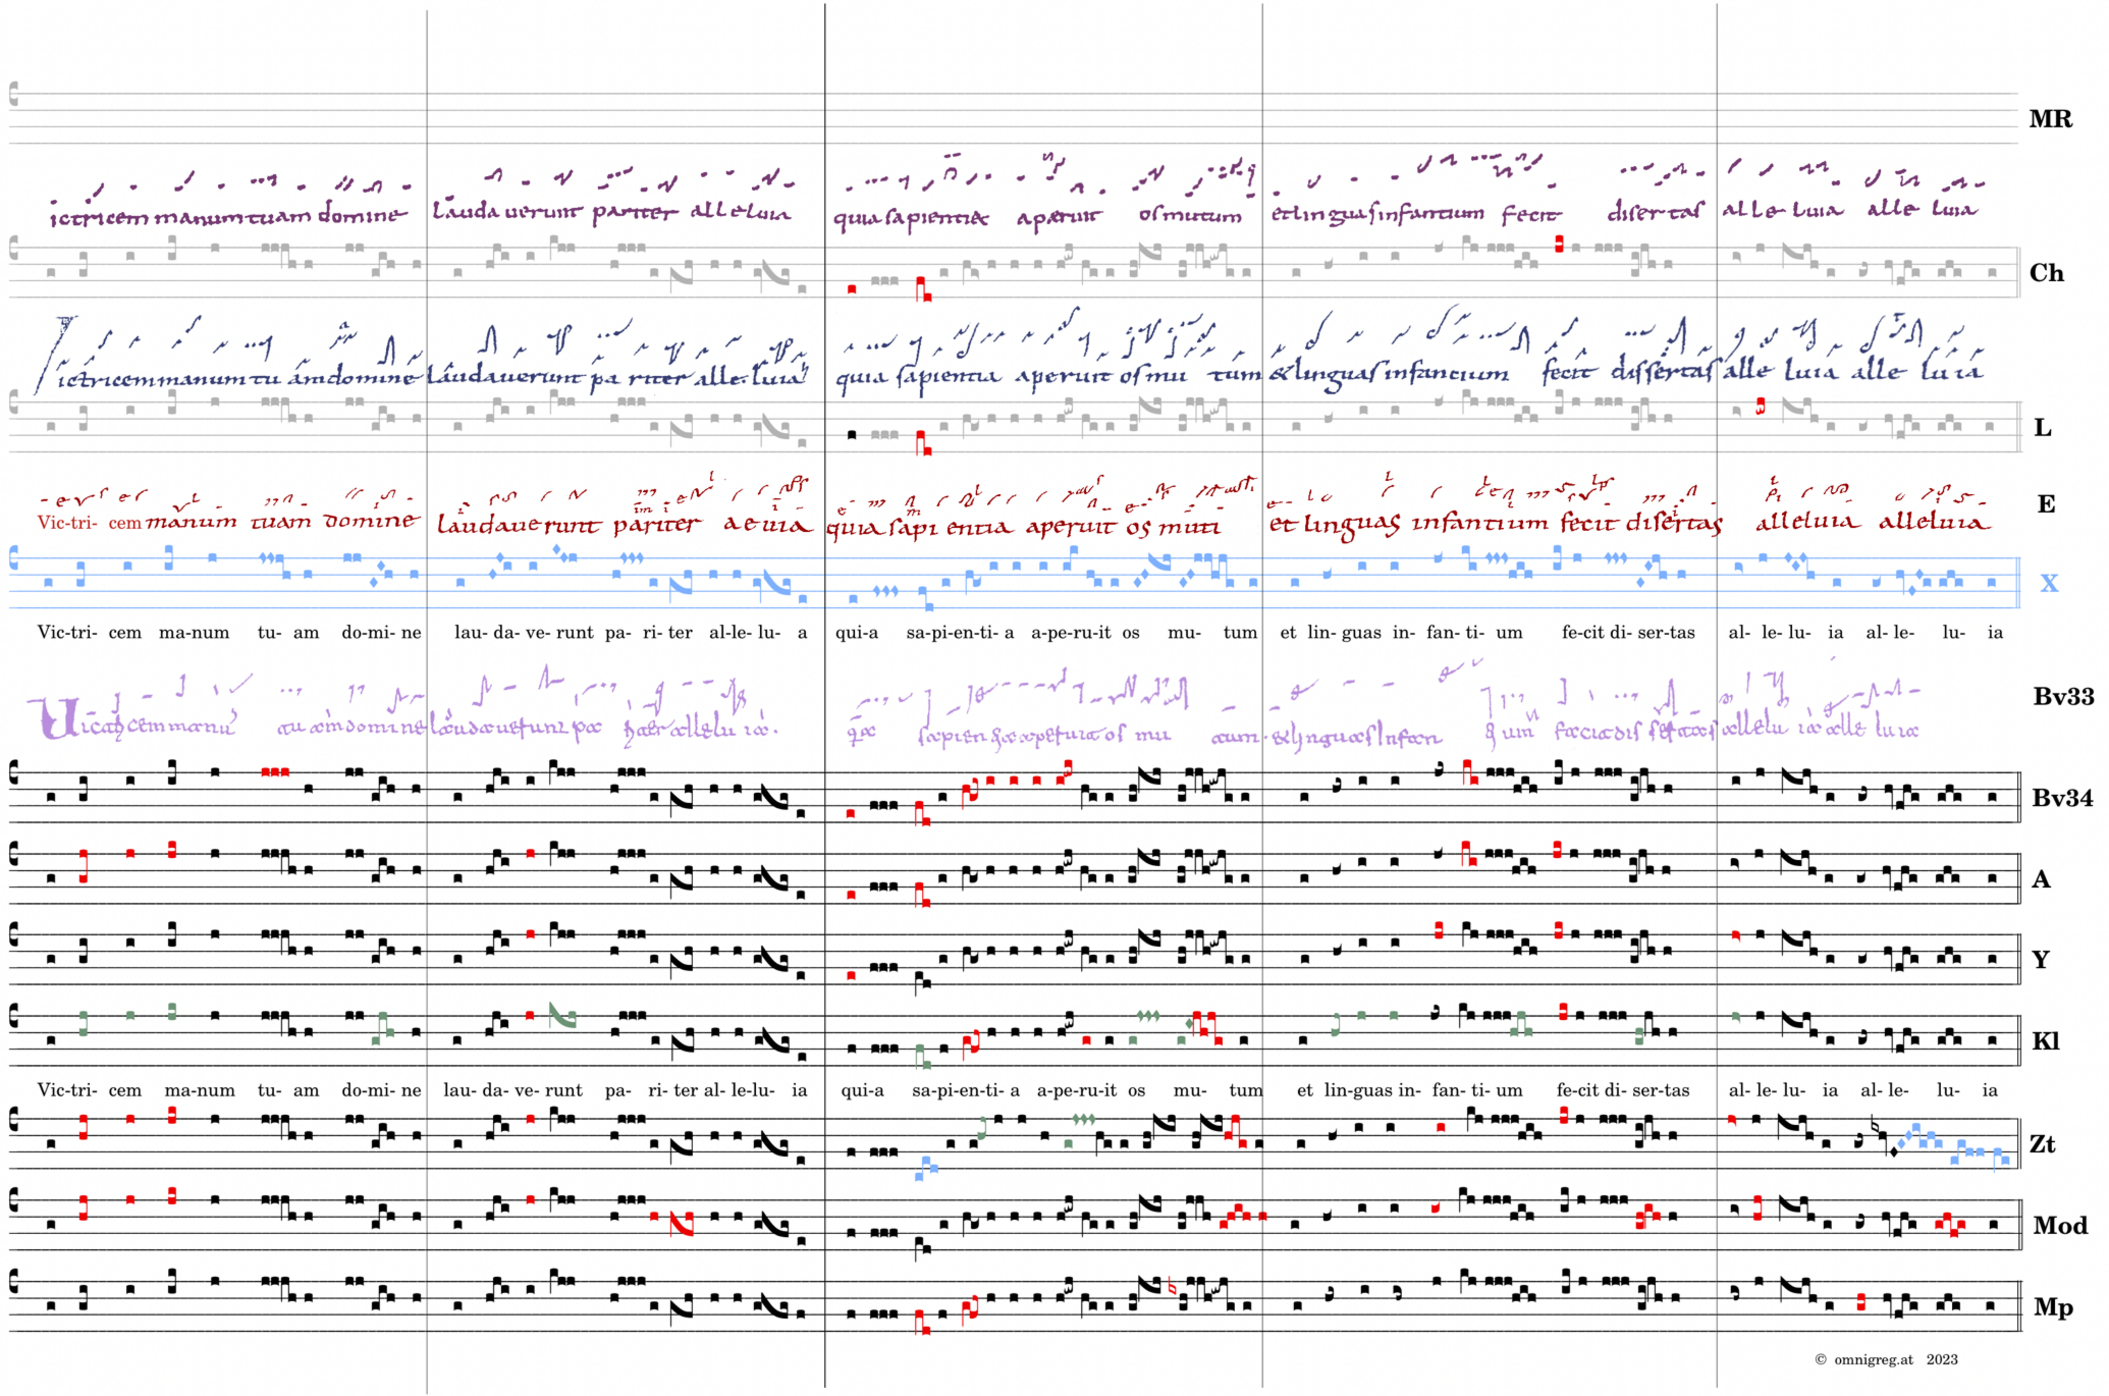The width and height of the screenshot is (2109, 1396).
Task: Click the blue C clef on X staff
Action: pos(14,558)
